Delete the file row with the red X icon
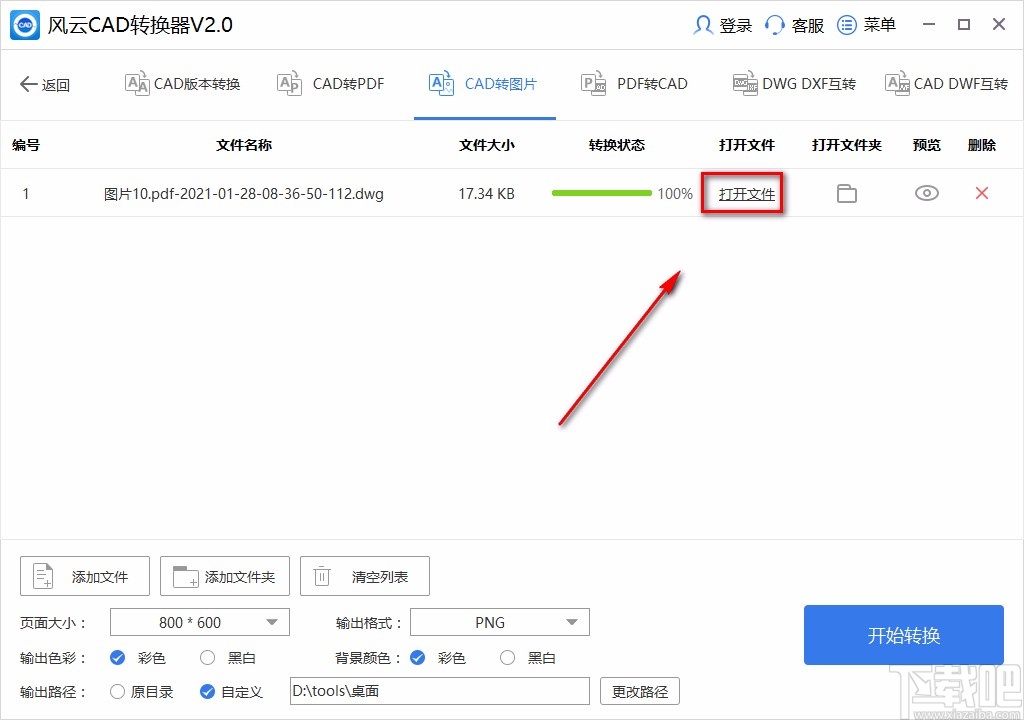Screen dimensions: 1024x720 click(981, 193)
